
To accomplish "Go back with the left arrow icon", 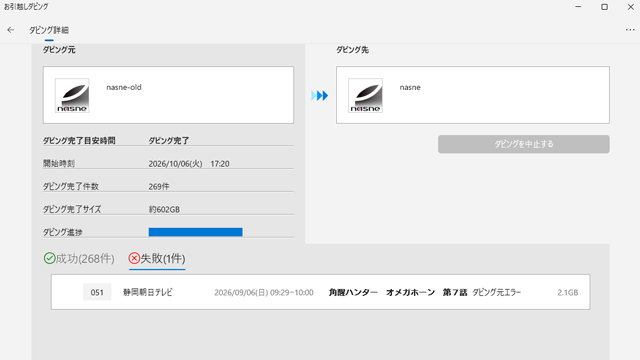I will coord(11,30).
